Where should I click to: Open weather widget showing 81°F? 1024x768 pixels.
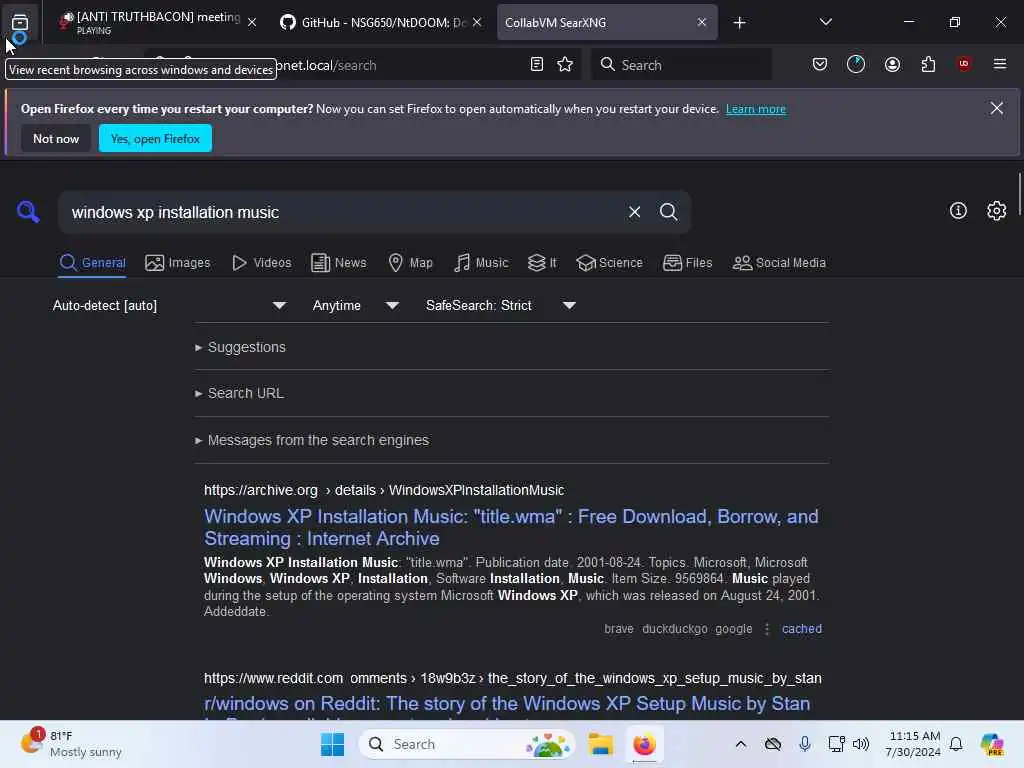[x=71, y=744]
